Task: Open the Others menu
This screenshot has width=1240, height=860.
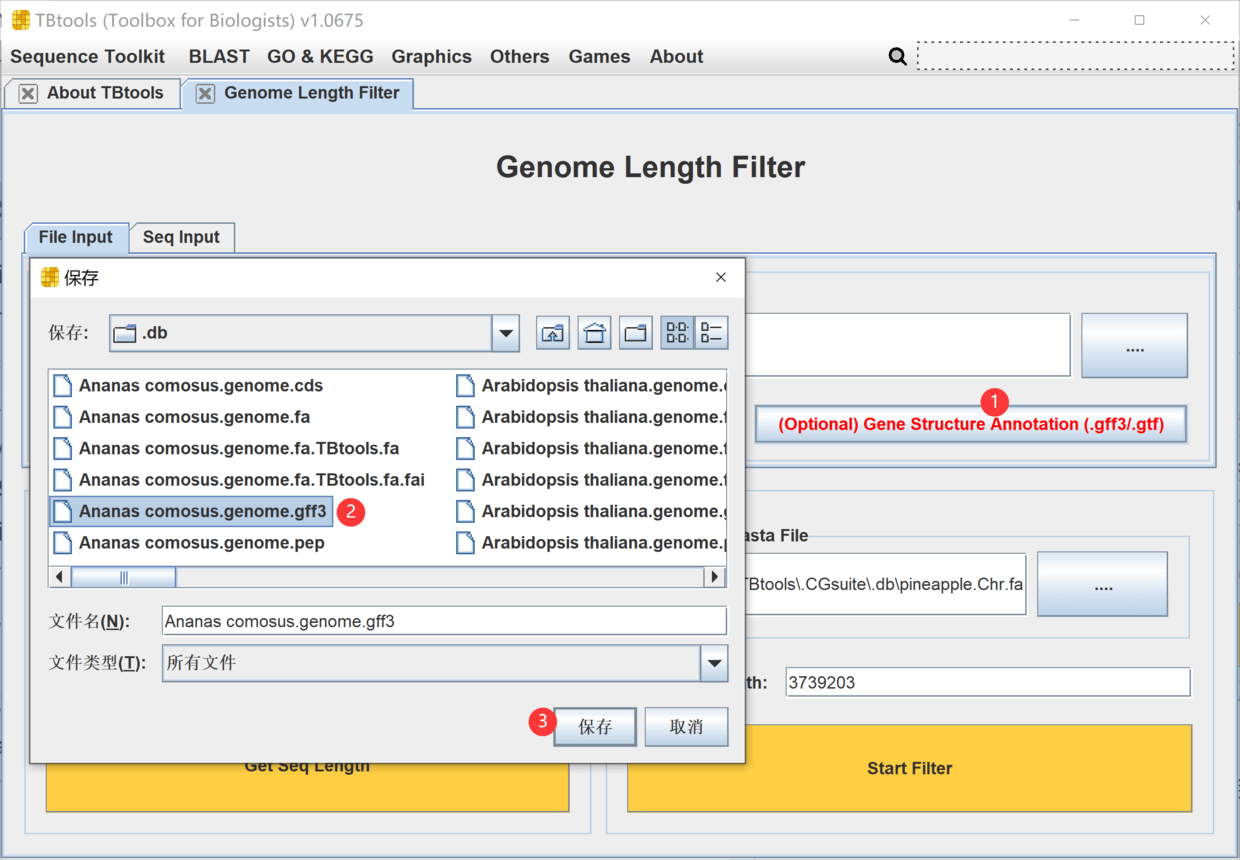Action: pos(519,57)
